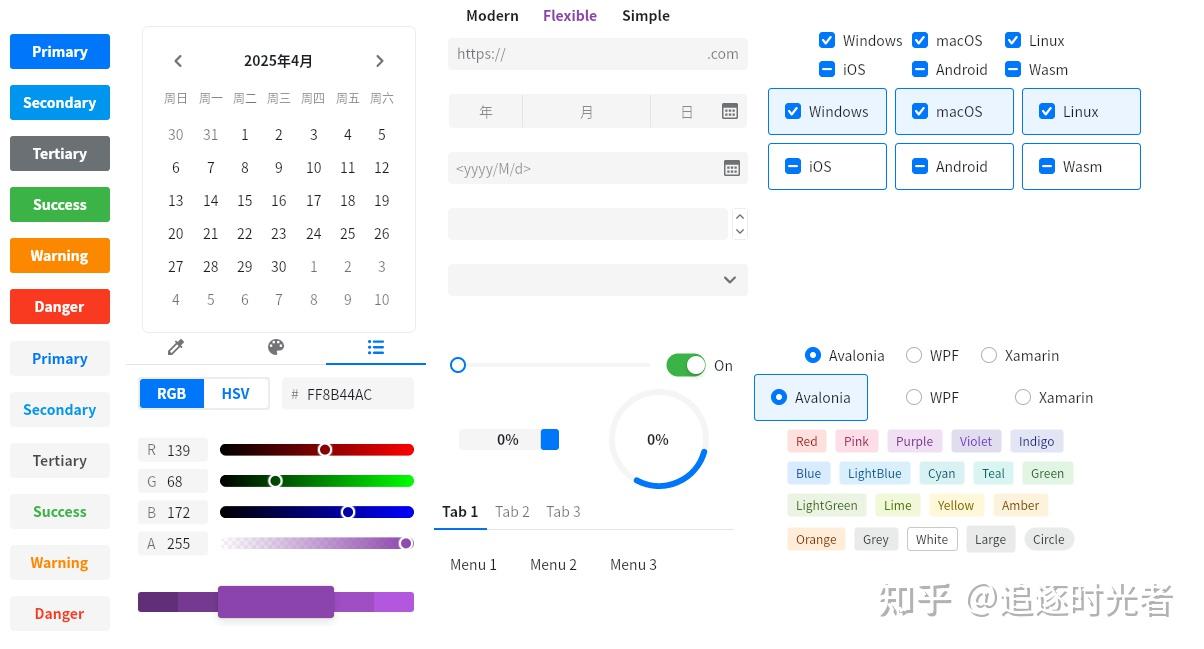Click the Danger button
This screenshot has height=649, width=1204.
(x=59, y=306)
